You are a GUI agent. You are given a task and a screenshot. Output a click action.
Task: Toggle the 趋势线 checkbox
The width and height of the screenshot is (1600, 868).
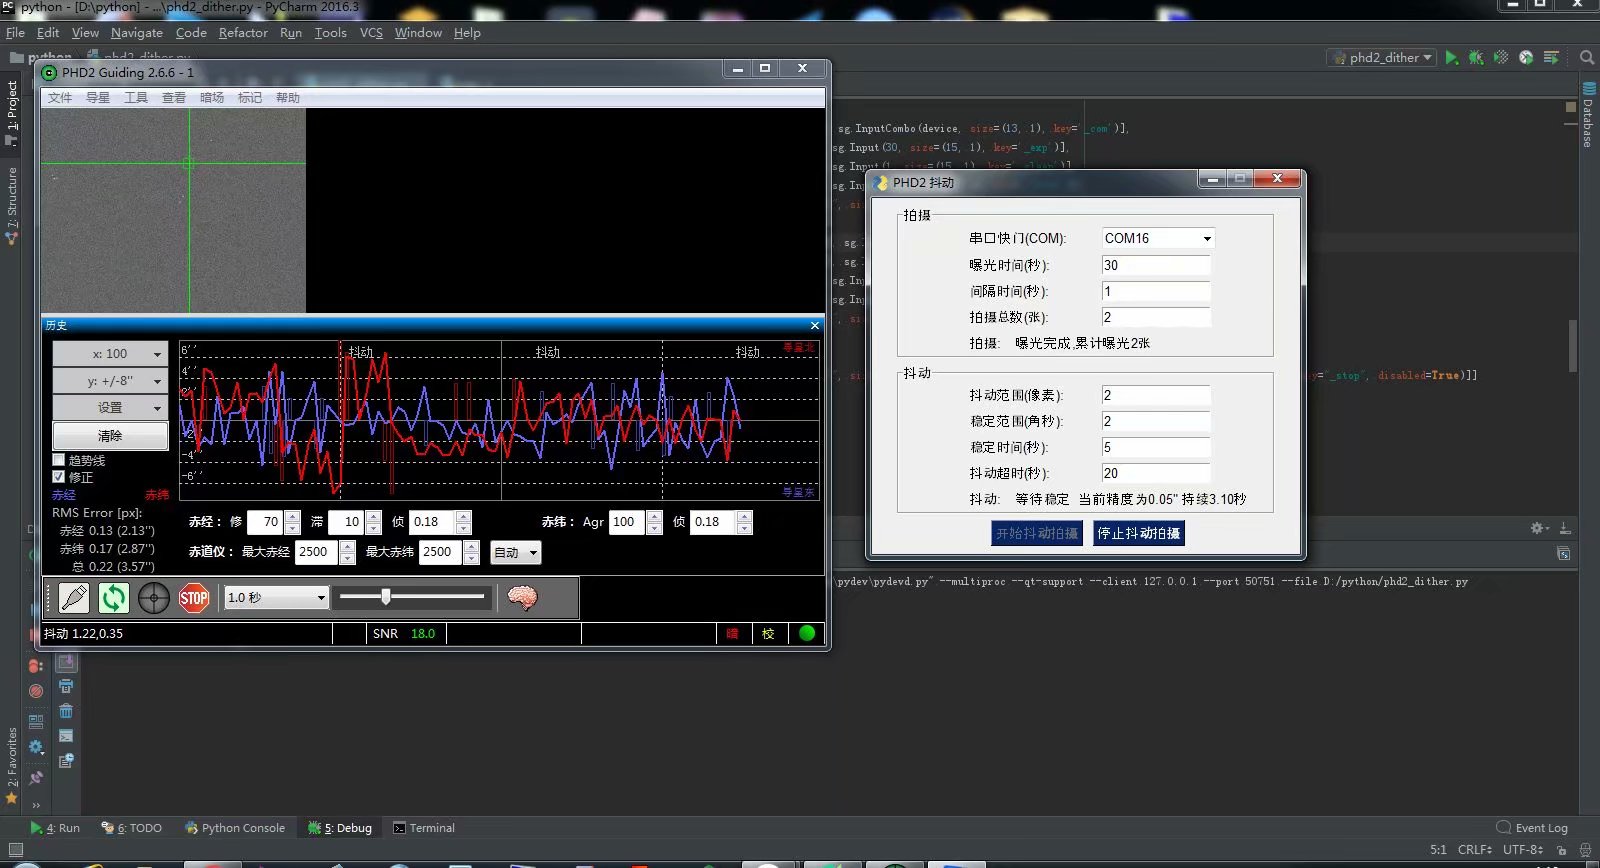59,460
